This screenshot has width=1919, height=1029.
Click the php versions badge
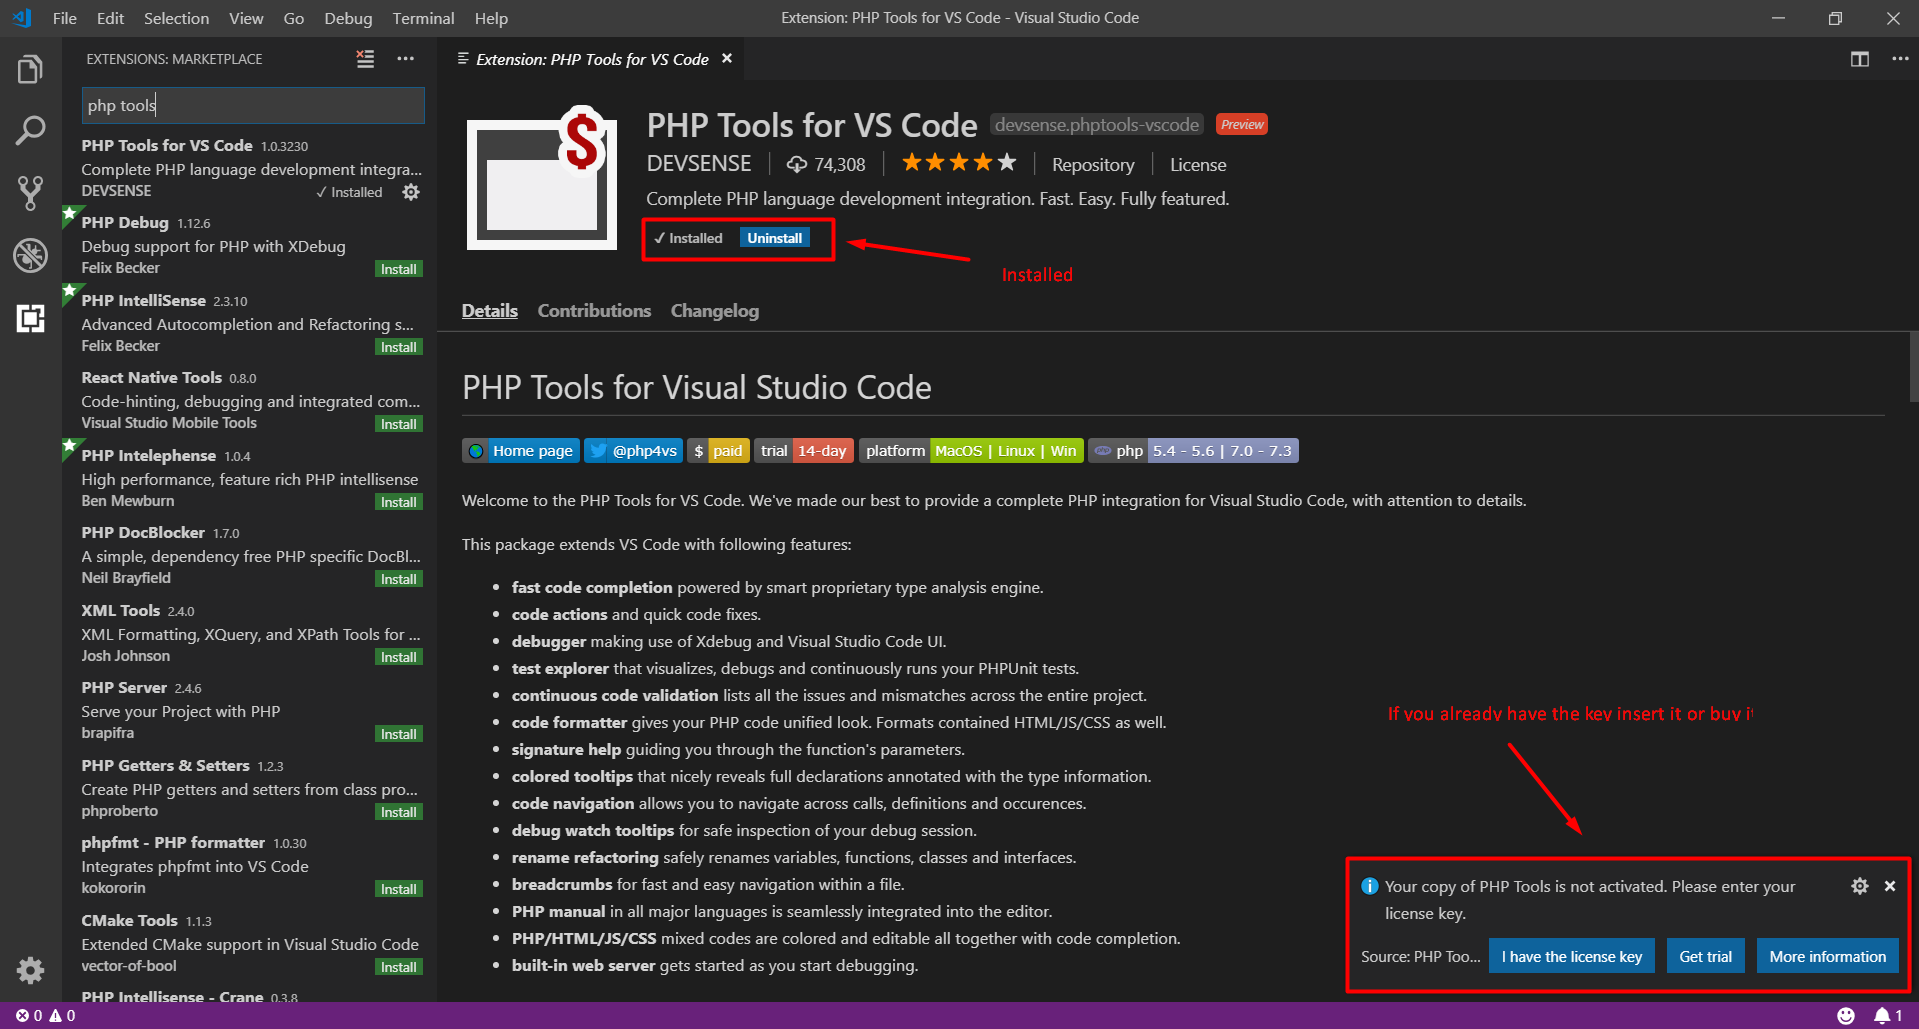[x=1193, y=451]
